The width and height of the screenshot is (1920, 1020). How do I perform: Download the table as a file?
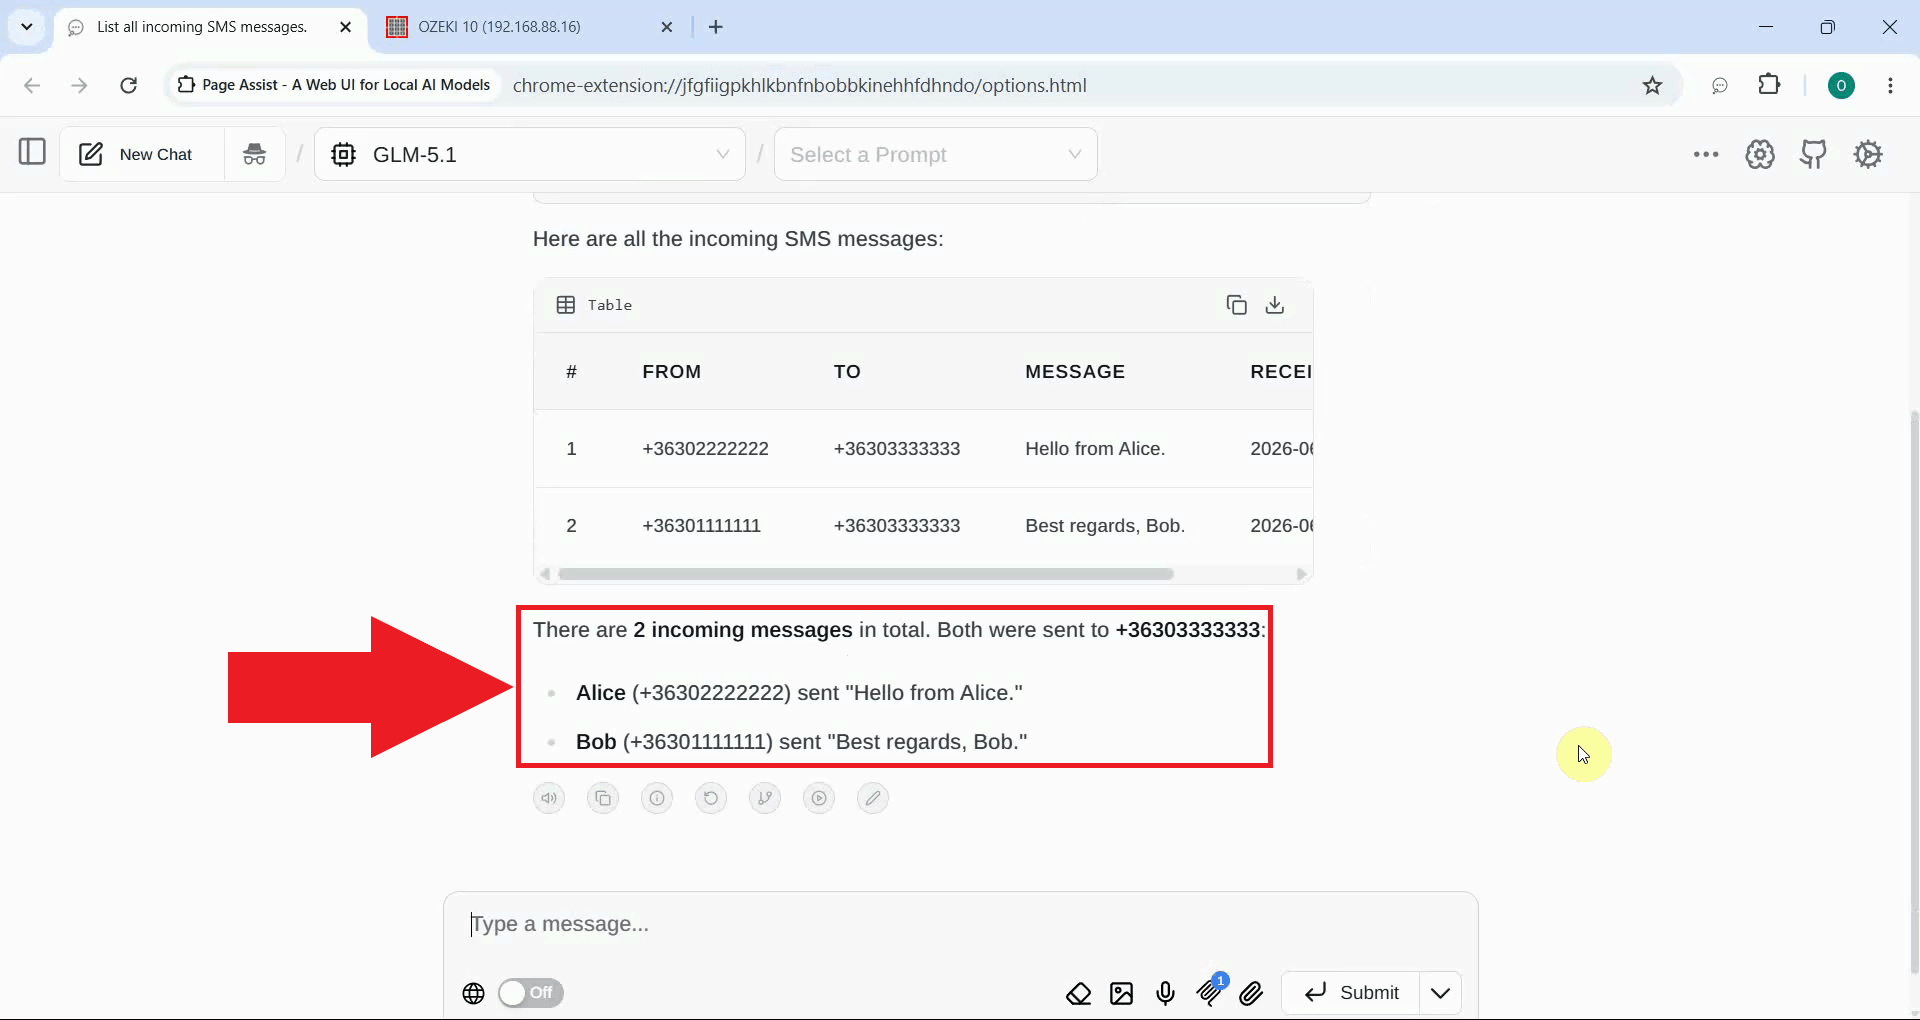click(1275, 305)
